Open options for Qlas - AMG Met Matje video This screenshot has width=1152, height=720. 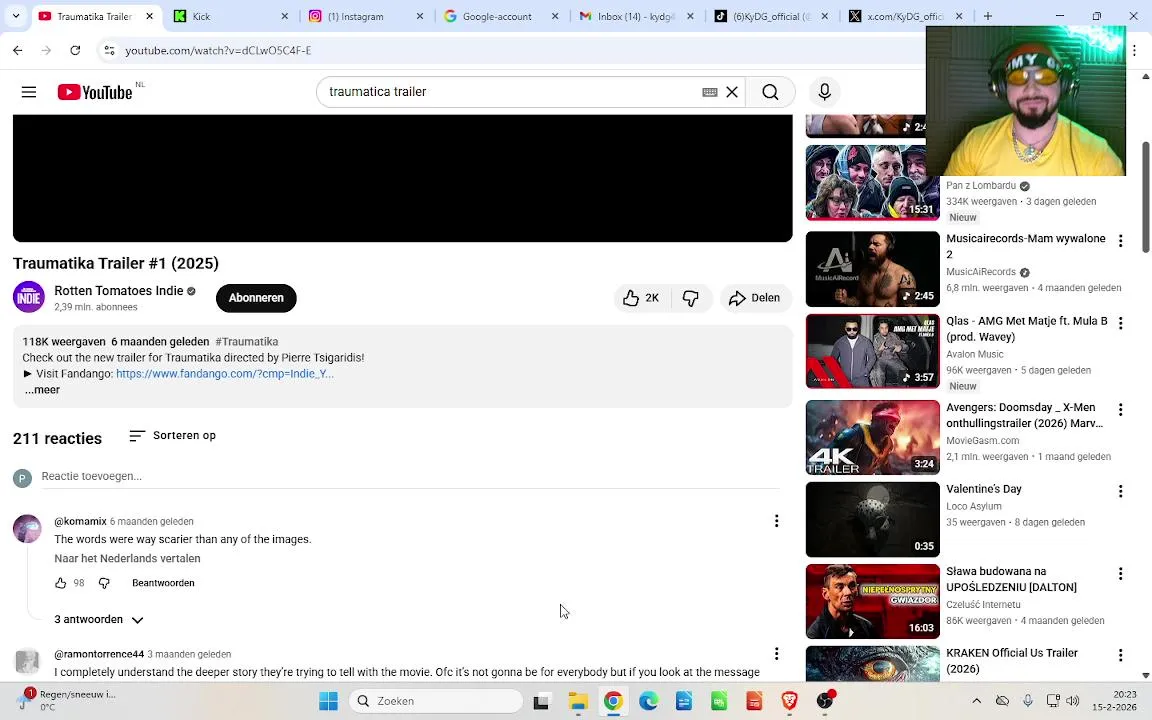tap(1120, 323)
